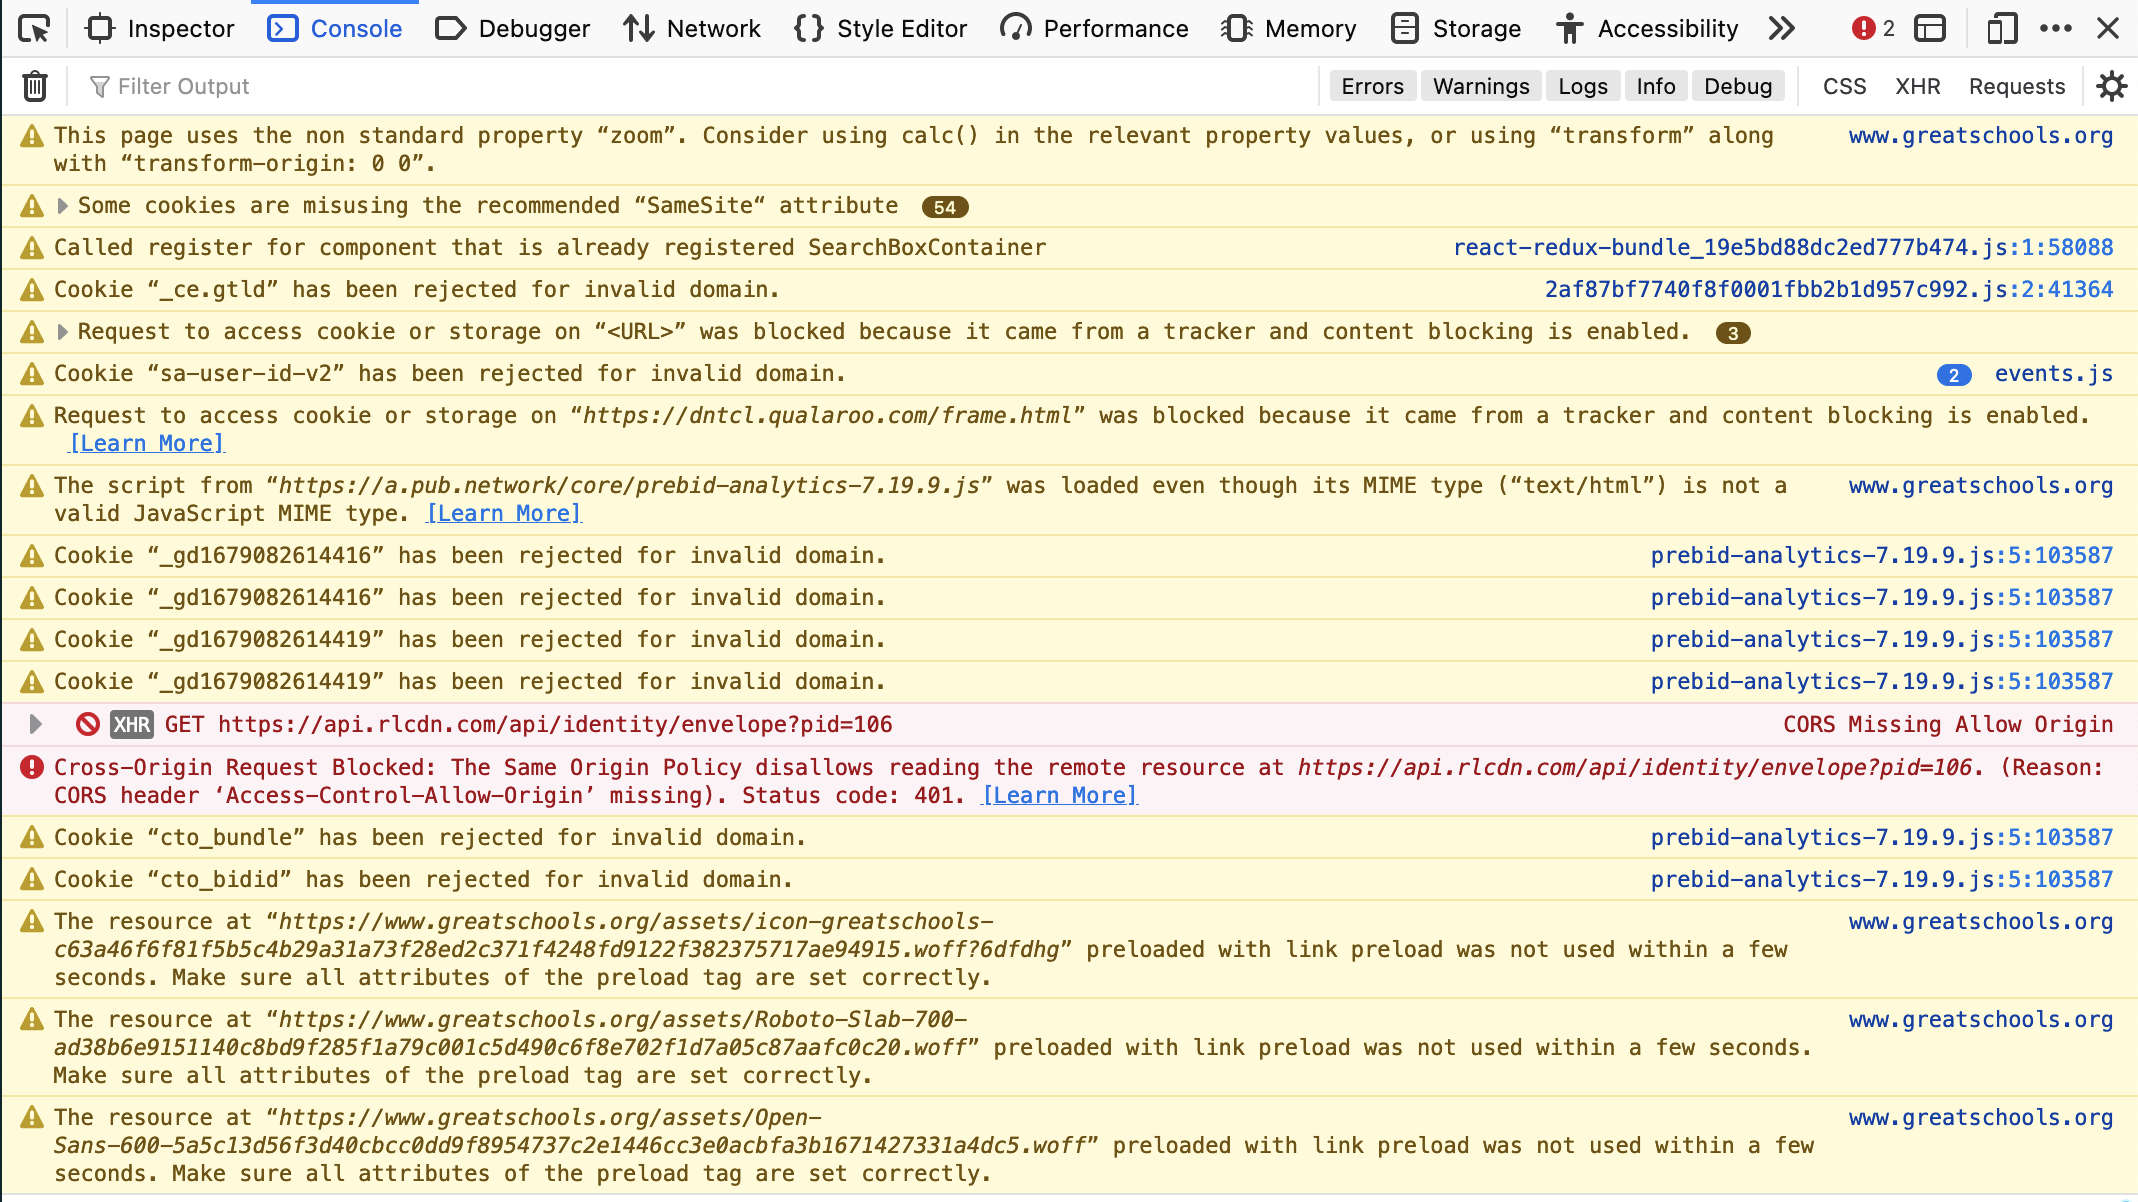The height and width of the screenshot is (1202, 2138).
Task: Open the Accessibility tab
Action: pyautogui.click(x=1647, y=29)
